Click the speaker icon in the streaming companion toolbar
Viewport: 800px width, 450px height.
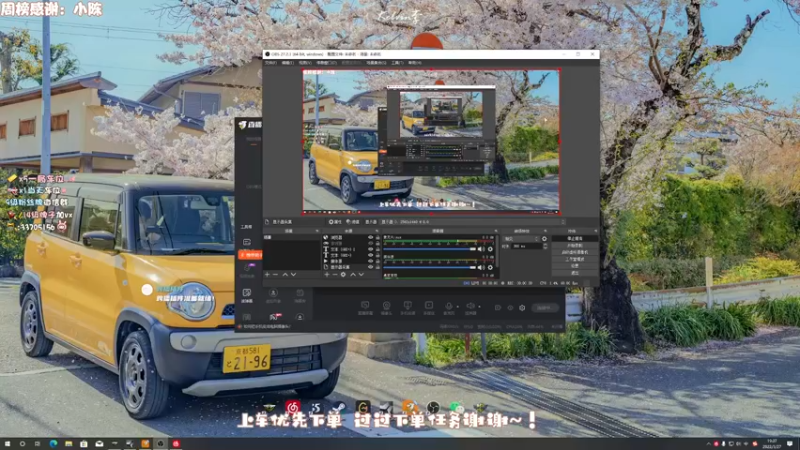[470, 307]
